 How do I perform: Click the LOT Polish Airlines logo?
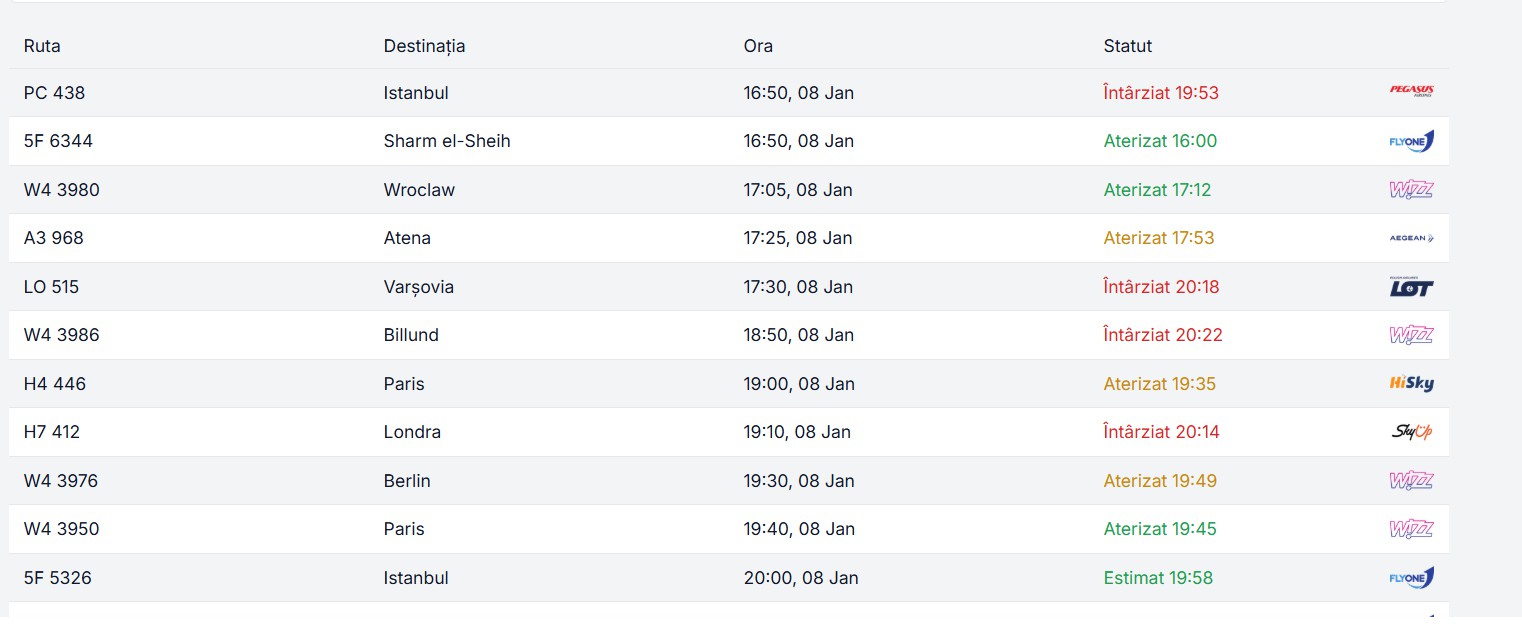(1411, 287)
